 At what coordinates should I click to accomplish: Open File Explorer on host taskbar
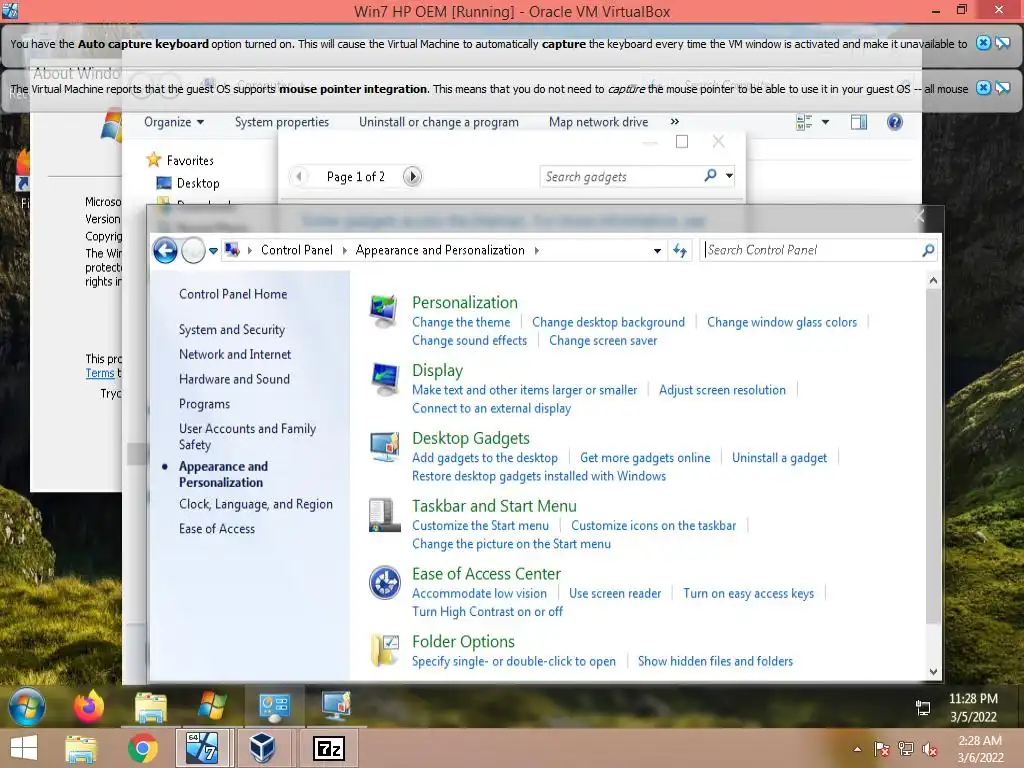[81, 748]
